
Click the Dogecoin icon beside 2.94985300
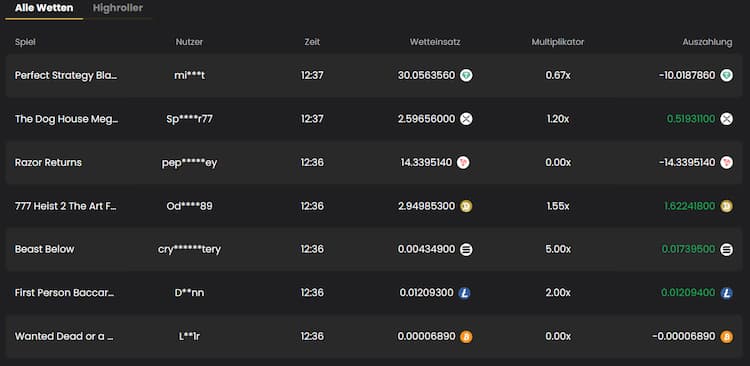click(466, 206)
